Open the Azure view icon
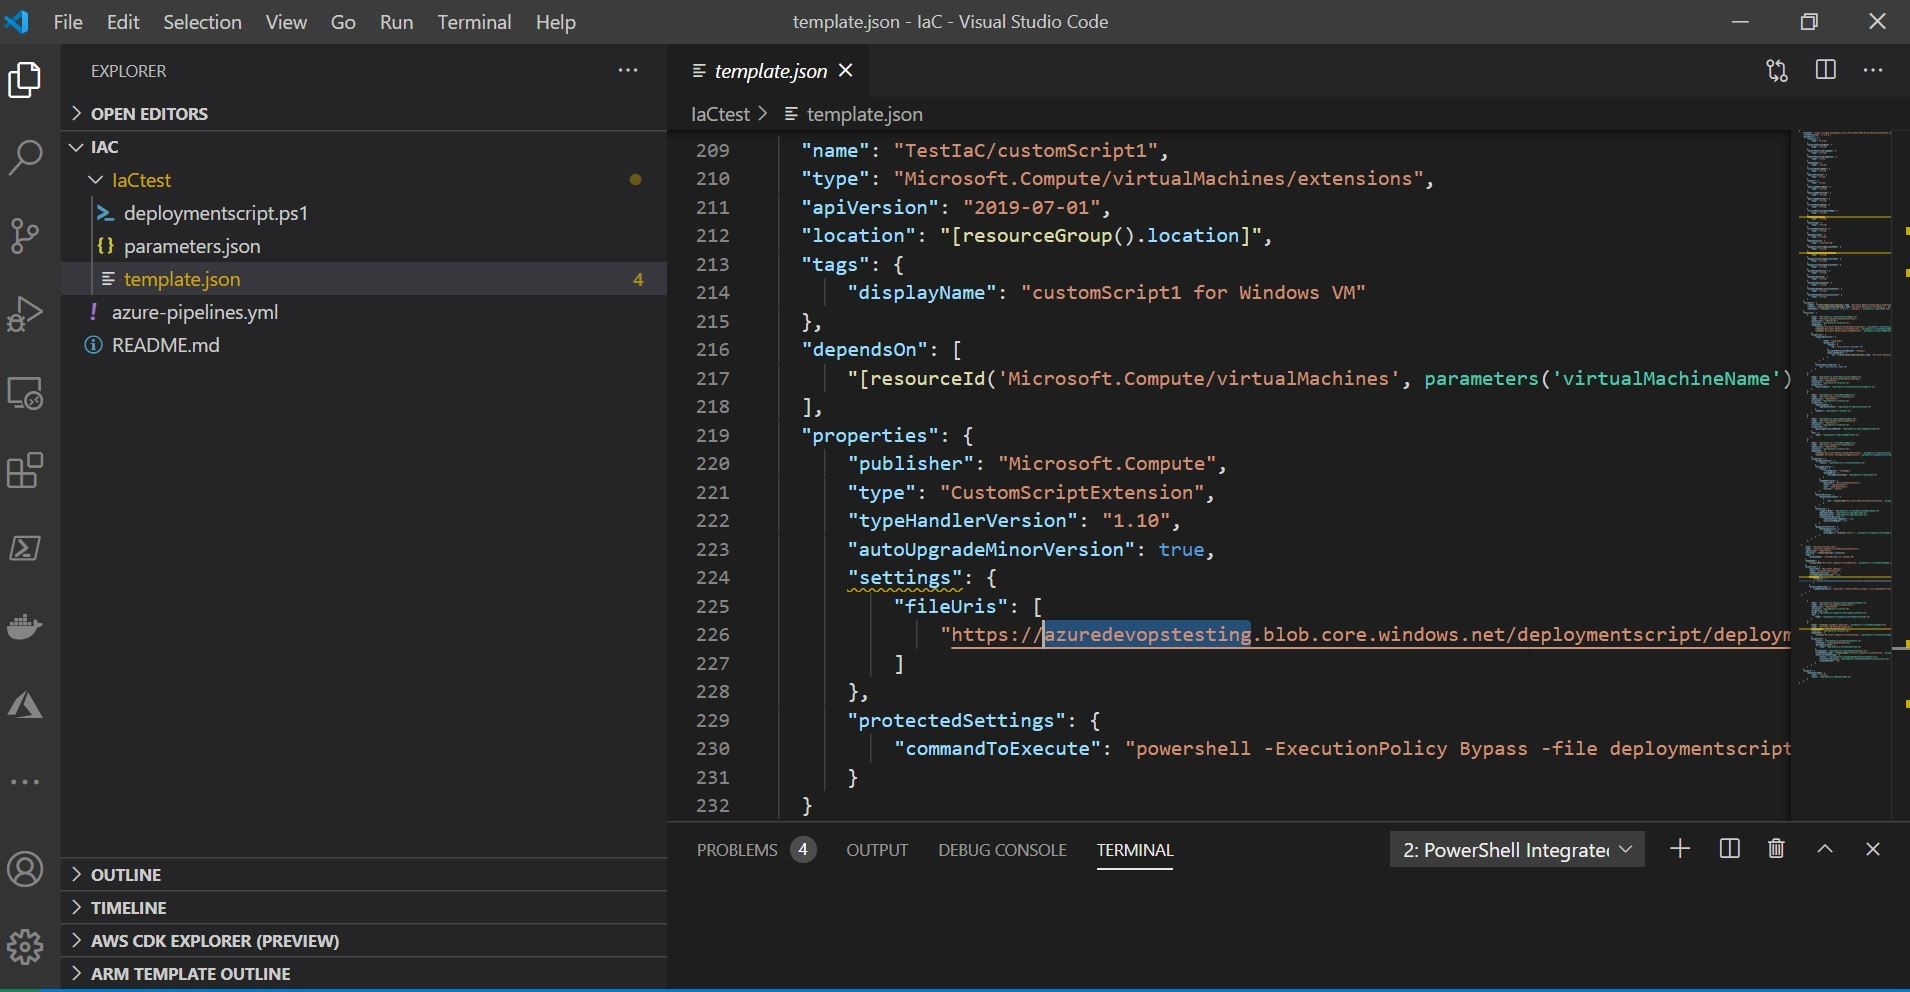Screen dimensions: 1910x992 click(25, 706)
